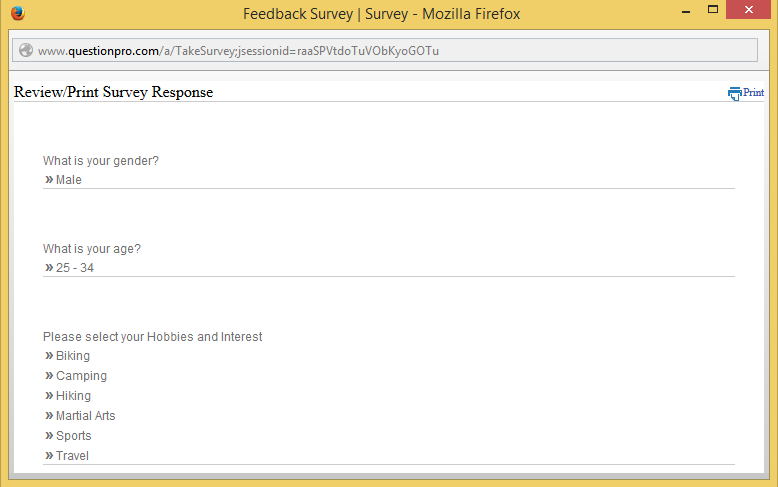This screenshot has height=487, width=778.
Task: Click the arrow bullet beside Male
Action: click(x=49, y=180)
